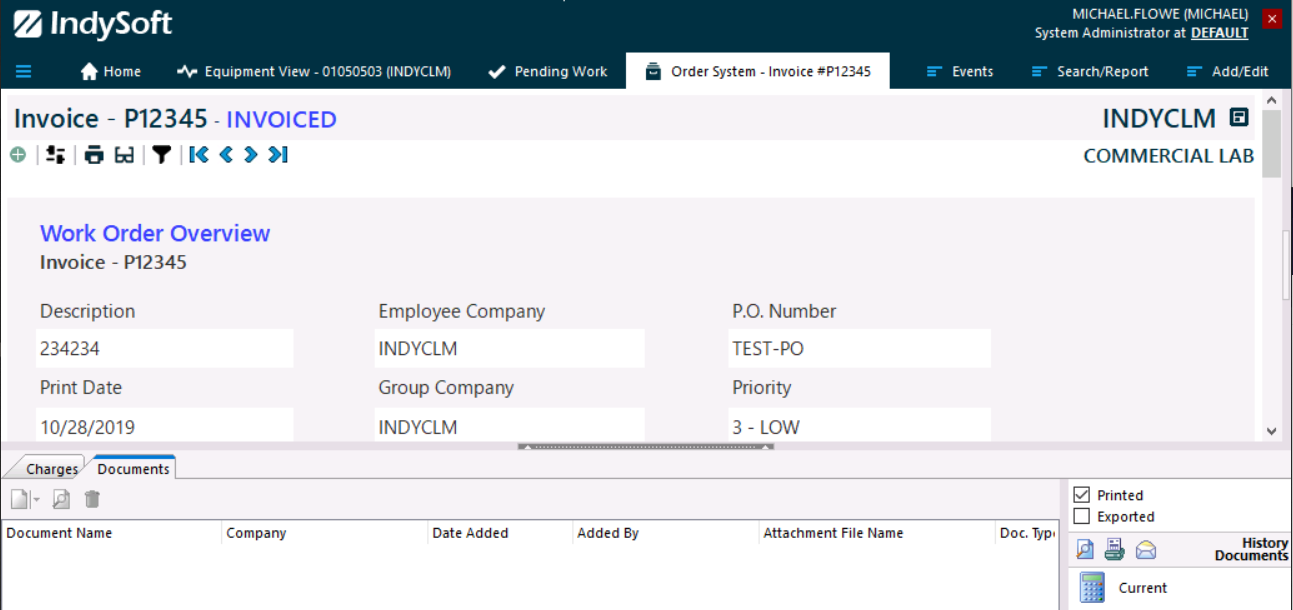Click the horizontal splitter bar between panels
The image size is (1293, 610).
coord(645,447)
